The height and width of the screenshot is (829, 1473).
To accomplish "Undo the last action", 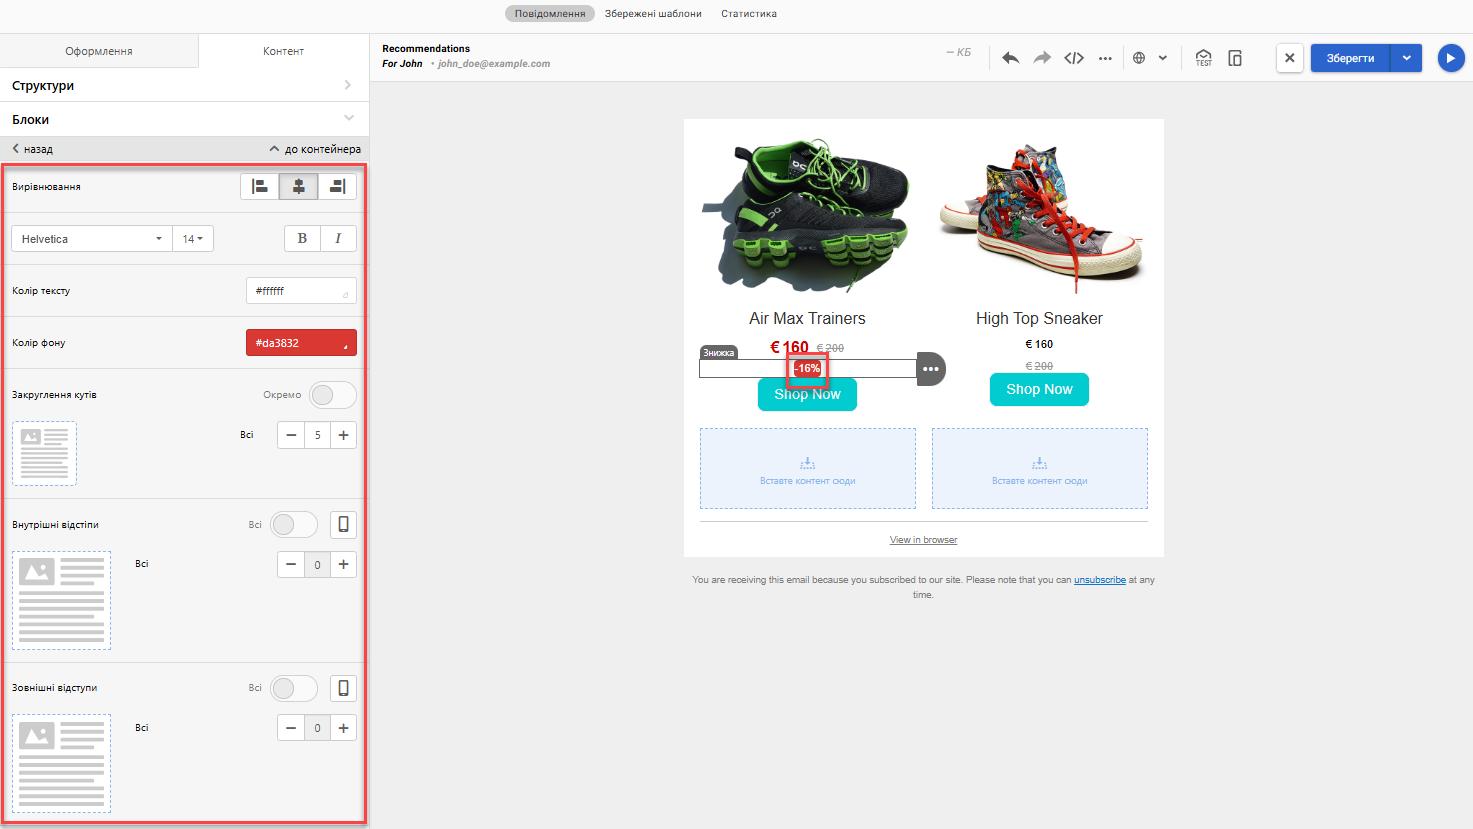I will (x=1010, y=58).
